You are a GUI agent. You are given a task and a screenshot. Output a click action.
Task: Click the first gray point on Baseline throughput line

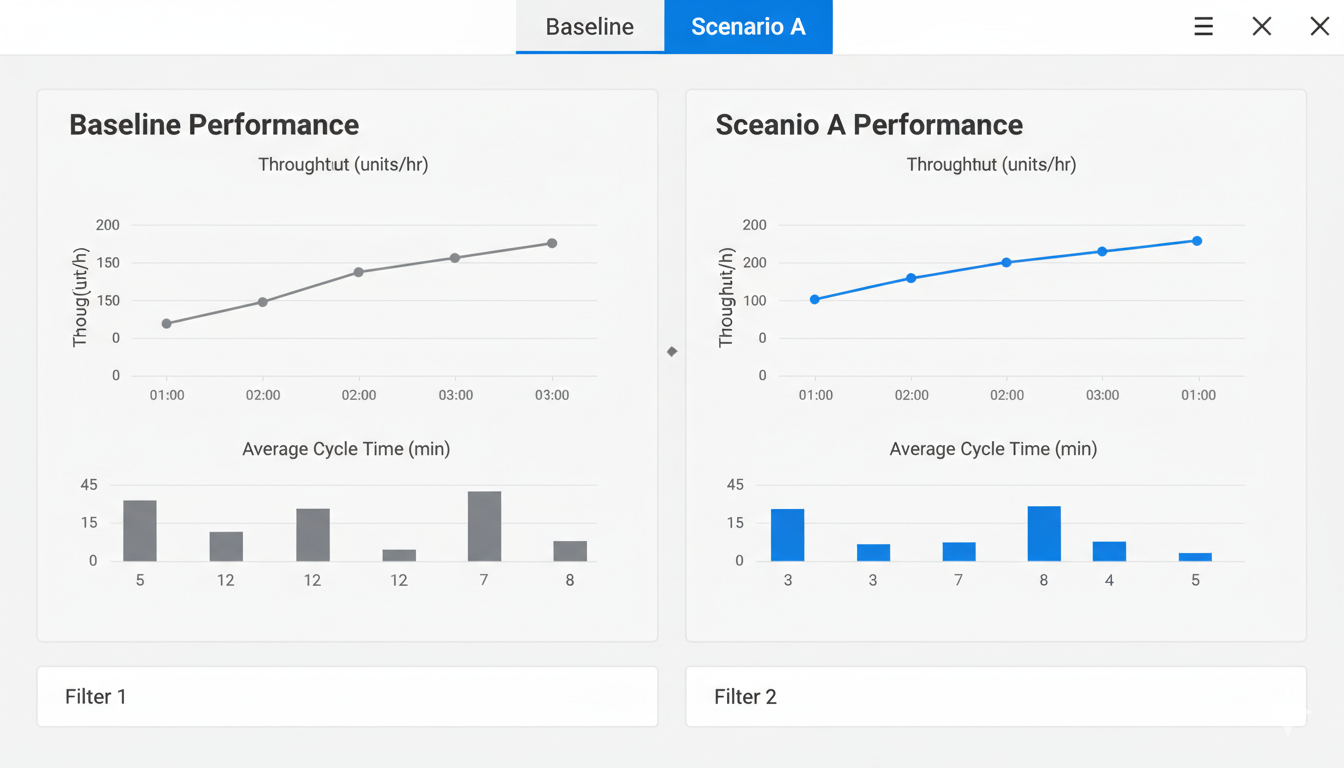click(167, 324)
